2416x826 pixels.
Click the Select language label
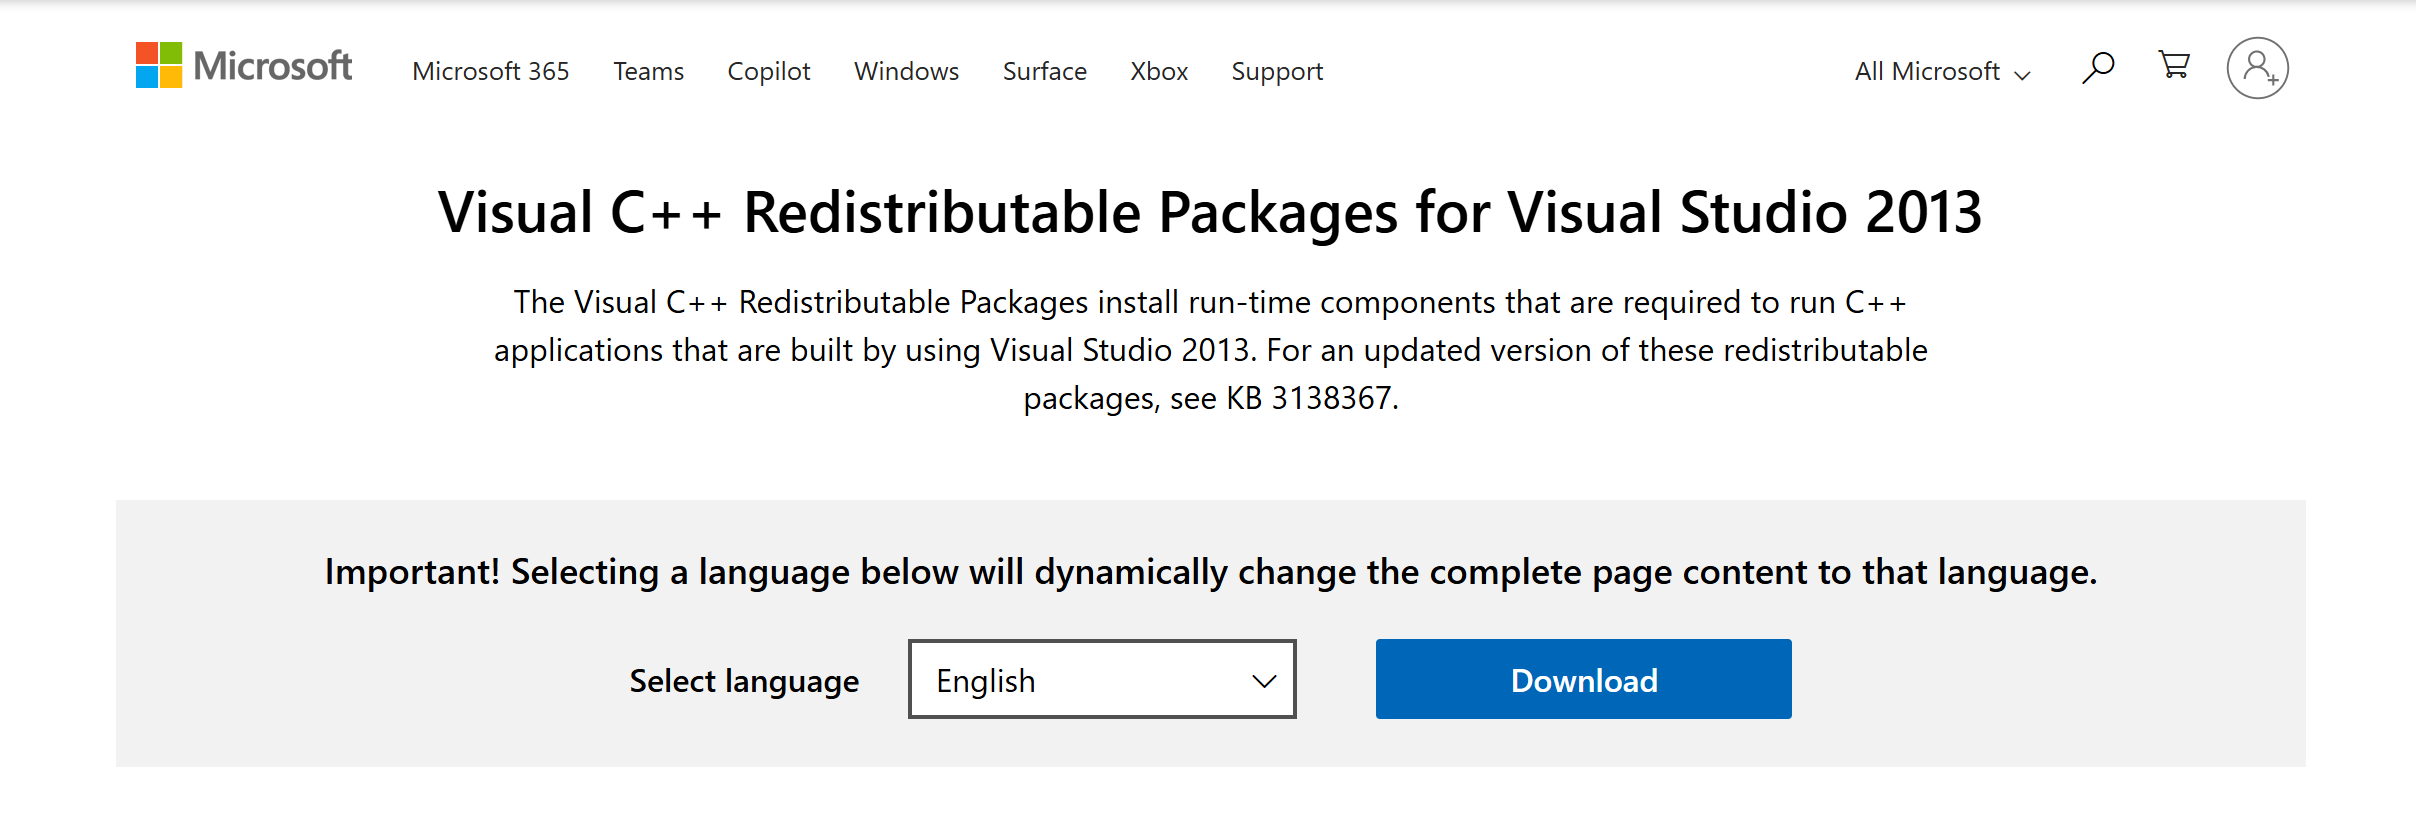(744, 681)
